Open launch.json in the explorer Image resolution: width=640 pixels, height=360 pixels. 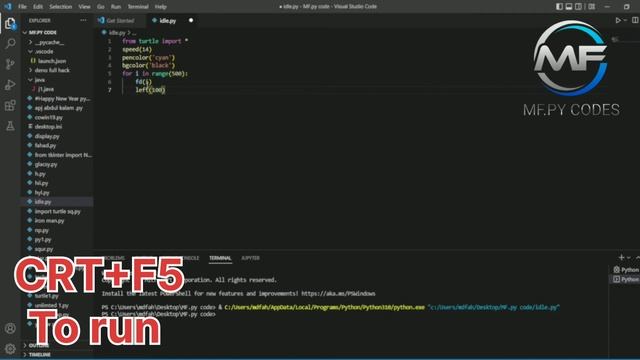[x=52, y=61]
